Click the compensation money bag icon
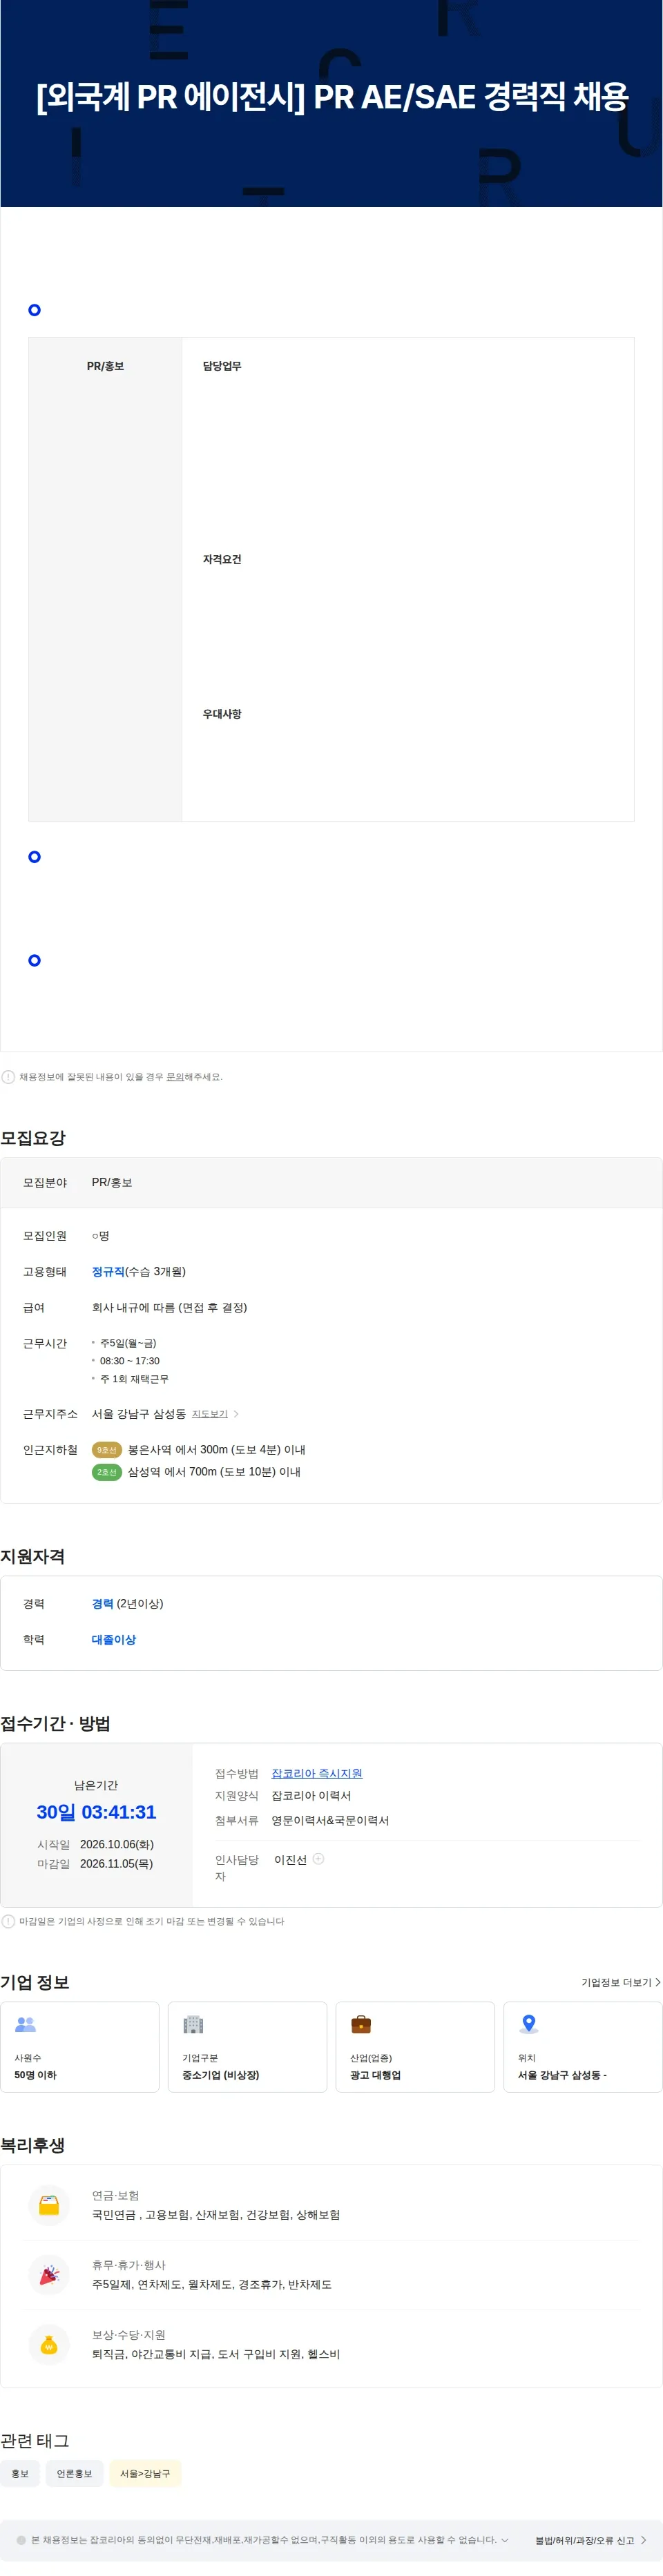The width and height of the screenshot is (663, 2576). 49,2344
